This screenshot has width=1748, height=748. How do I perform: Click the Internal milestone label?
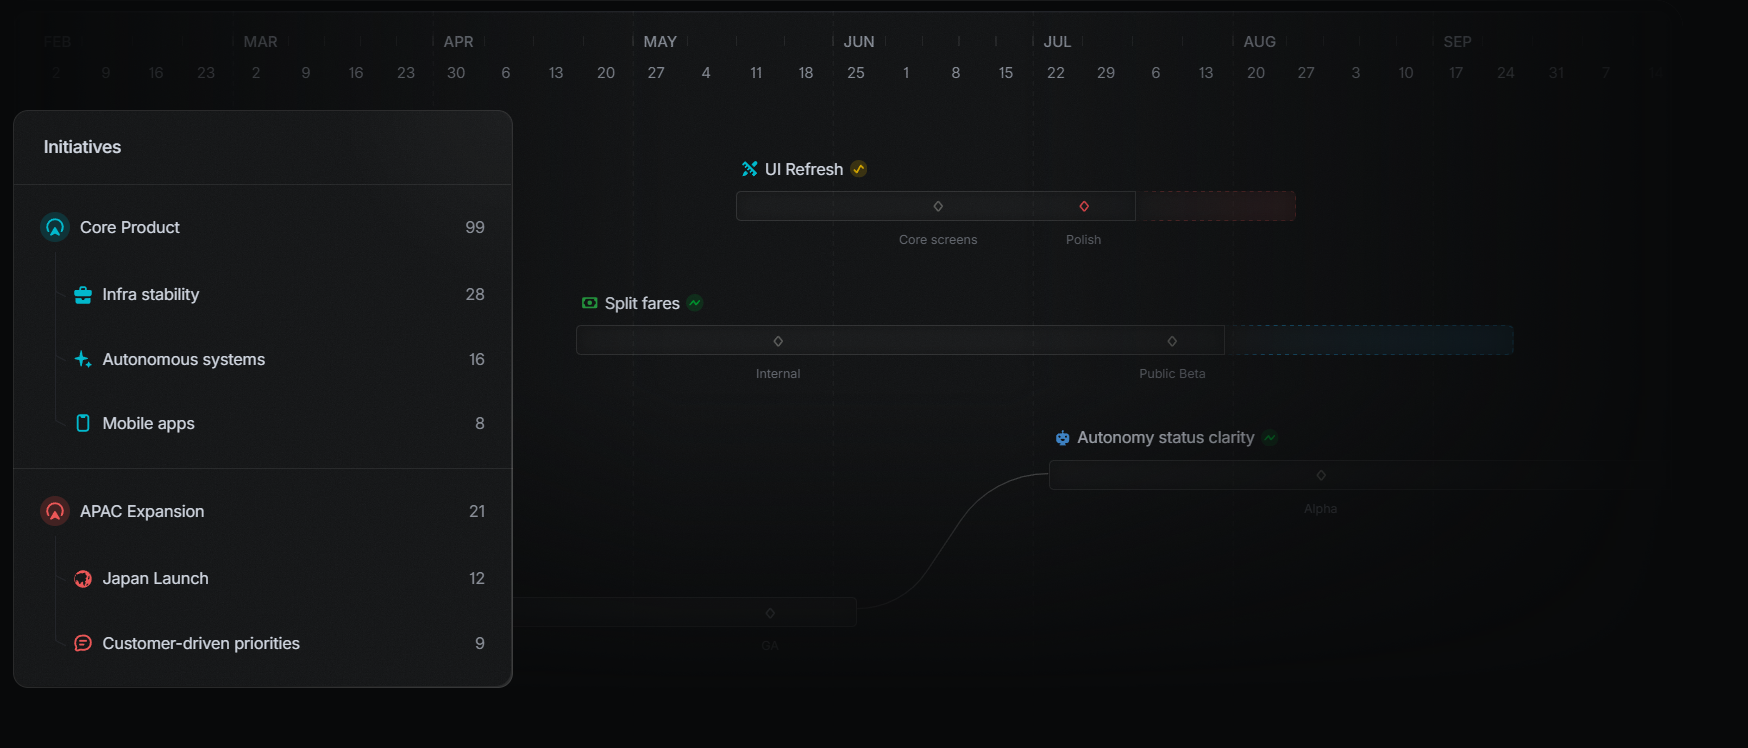pos(778,374)
